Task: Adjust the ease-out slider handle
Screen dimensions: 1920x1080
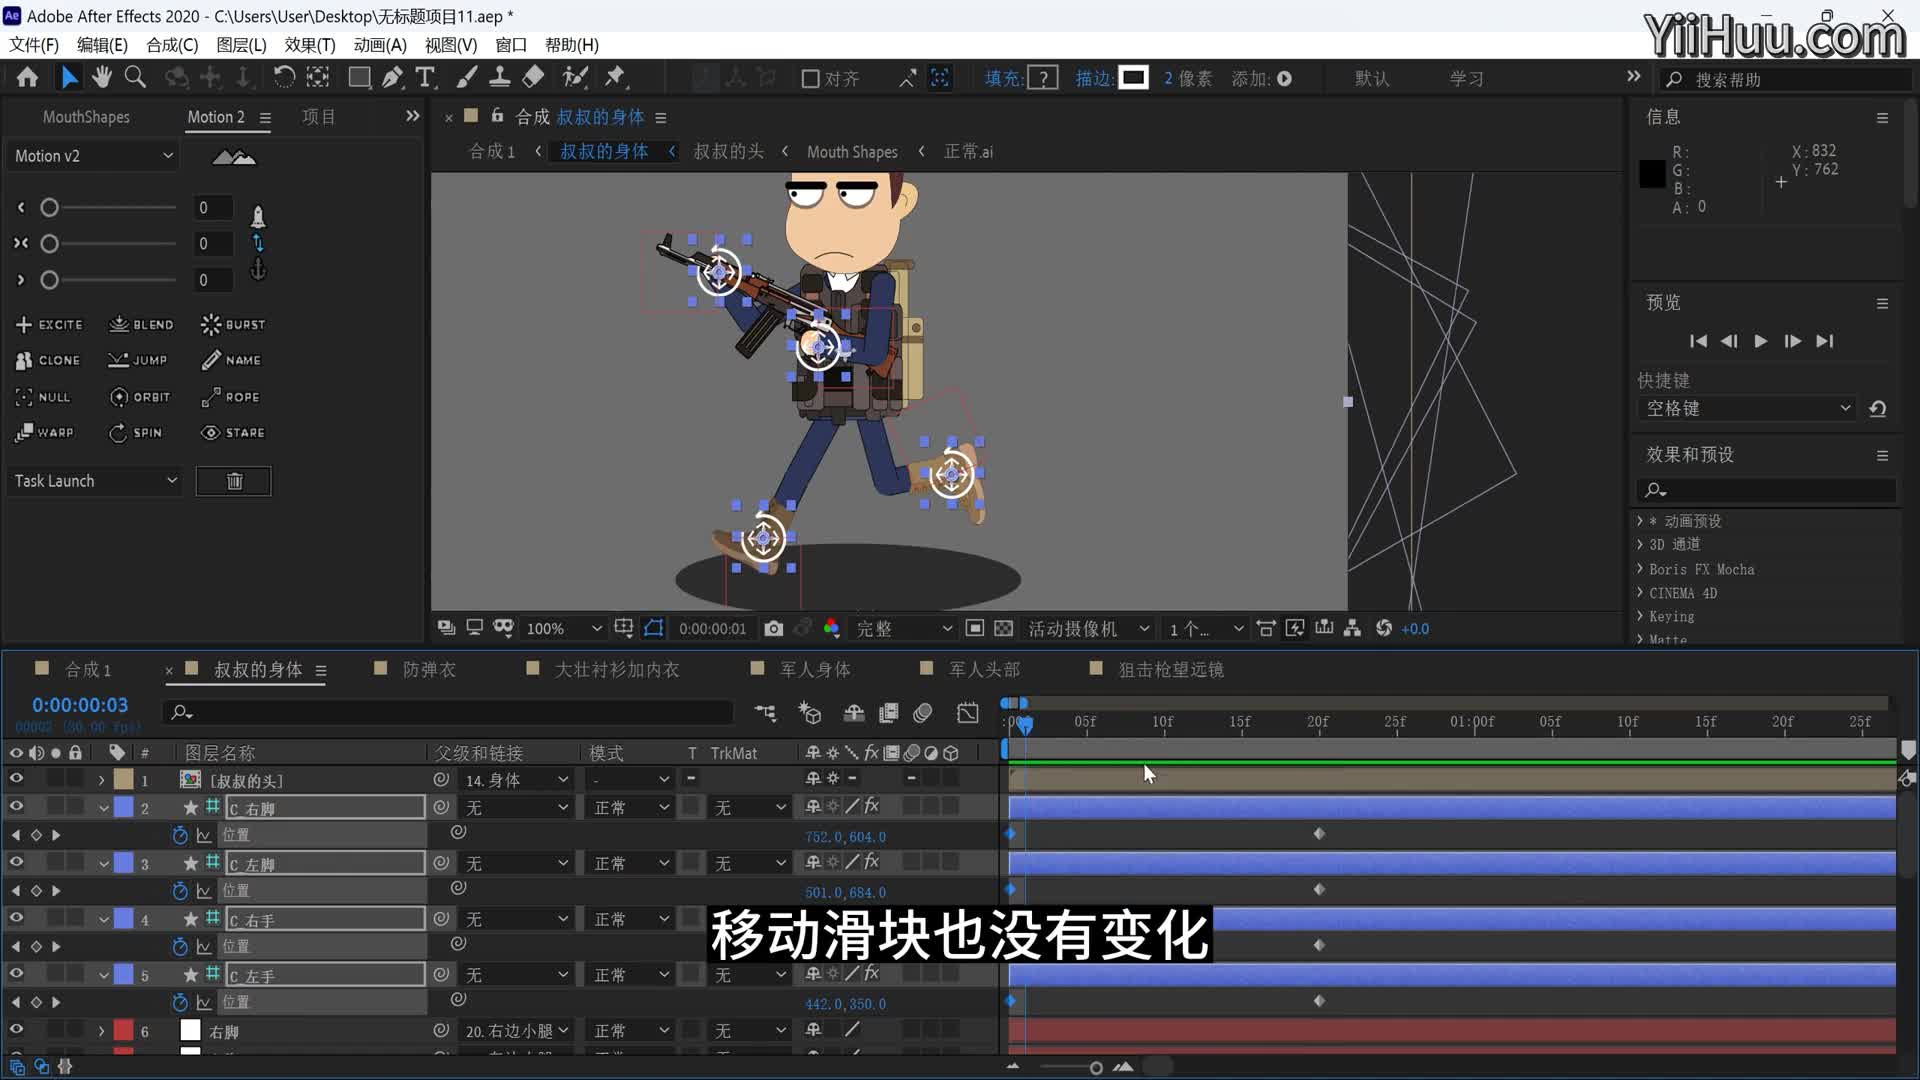Action: (49, 280)
